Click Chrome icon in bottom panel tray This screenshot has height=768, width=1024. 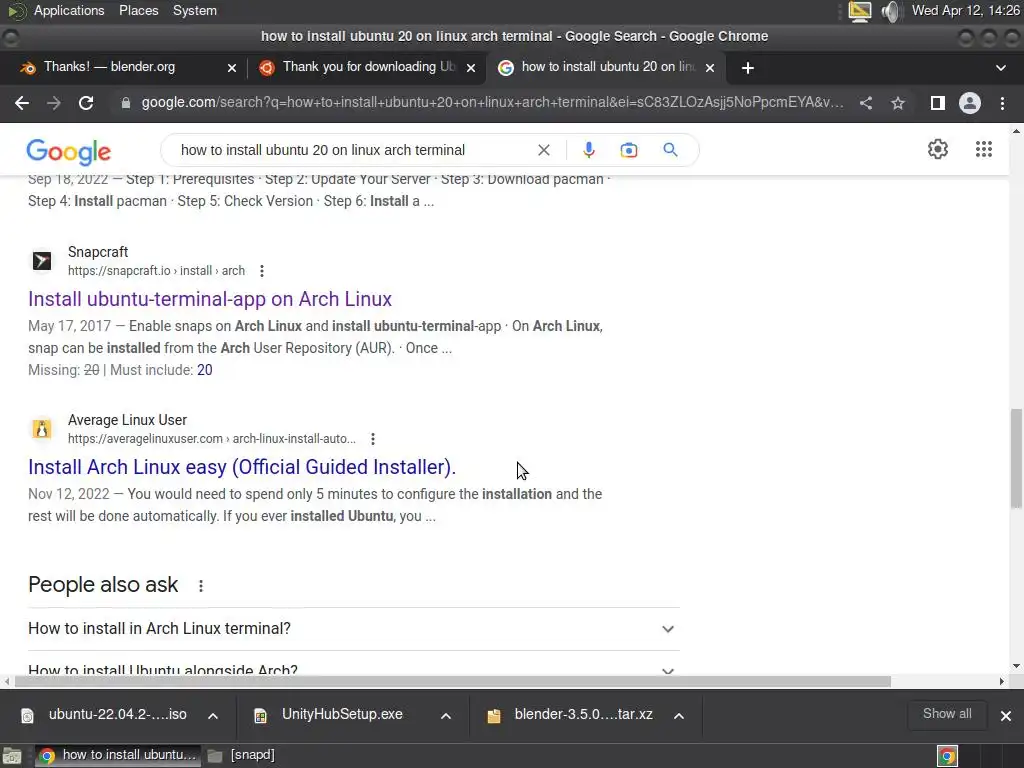947,756
